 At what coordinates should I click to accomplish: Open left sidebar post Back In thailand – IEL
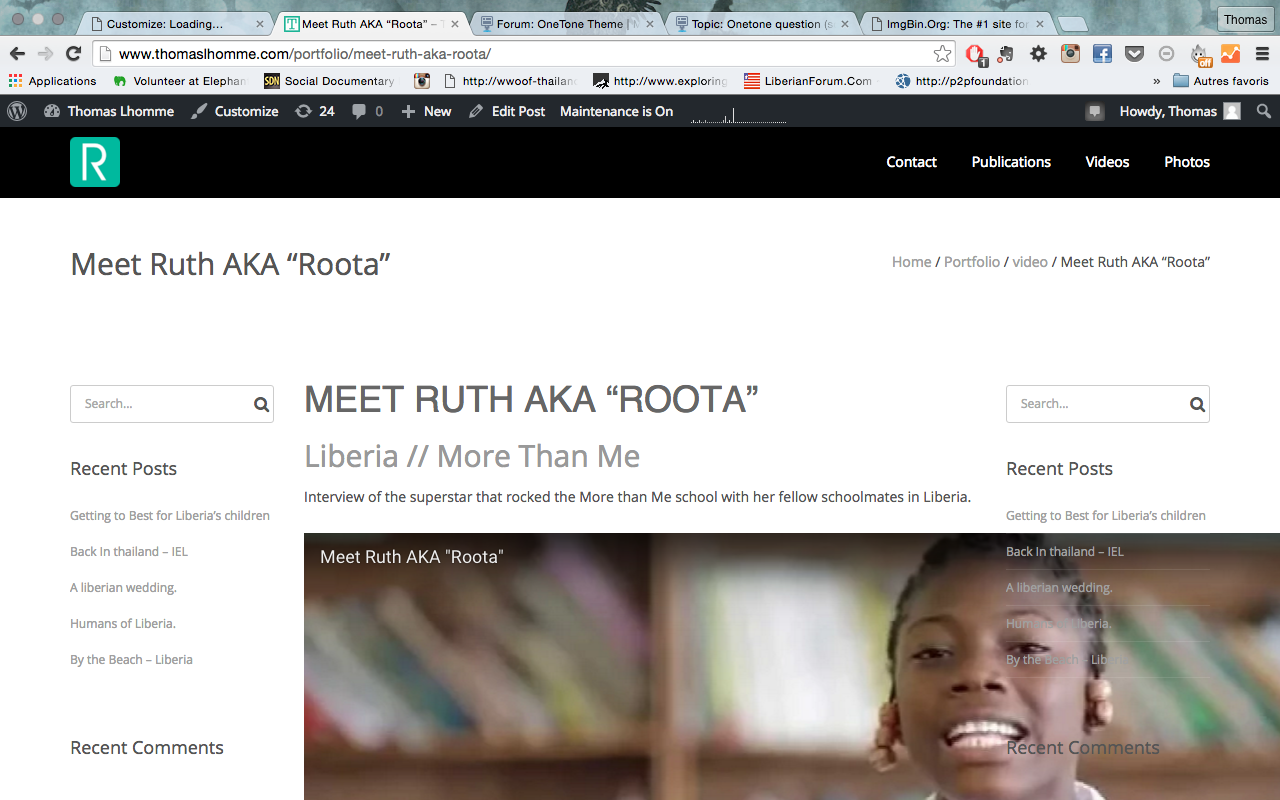tap(129, 552)
